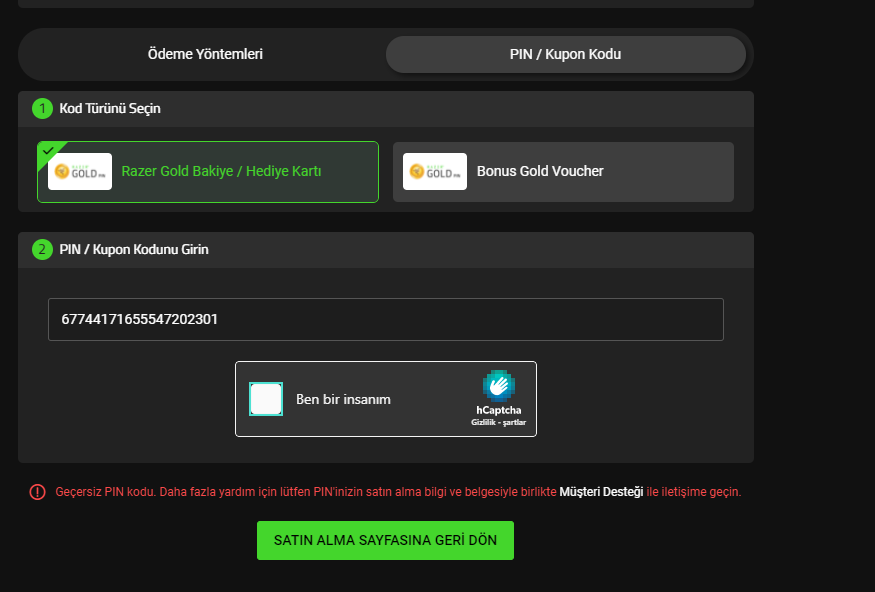Select the Bonus Gold Voucher option
Image resolution: width=875 pixels, height=592 pixels.
563,172
